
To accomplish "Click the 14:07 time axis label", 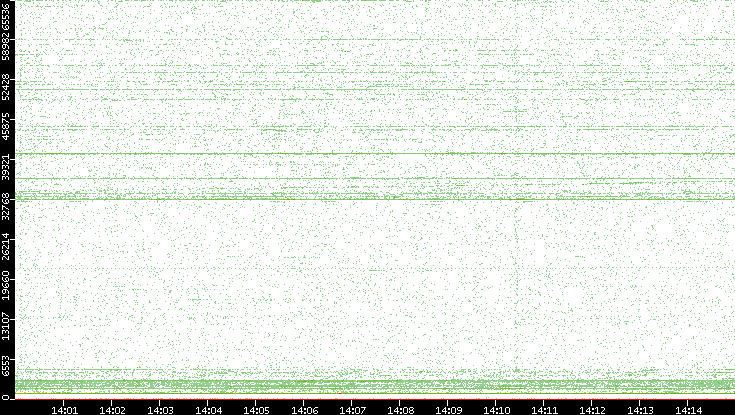I will tap(352, 409).
